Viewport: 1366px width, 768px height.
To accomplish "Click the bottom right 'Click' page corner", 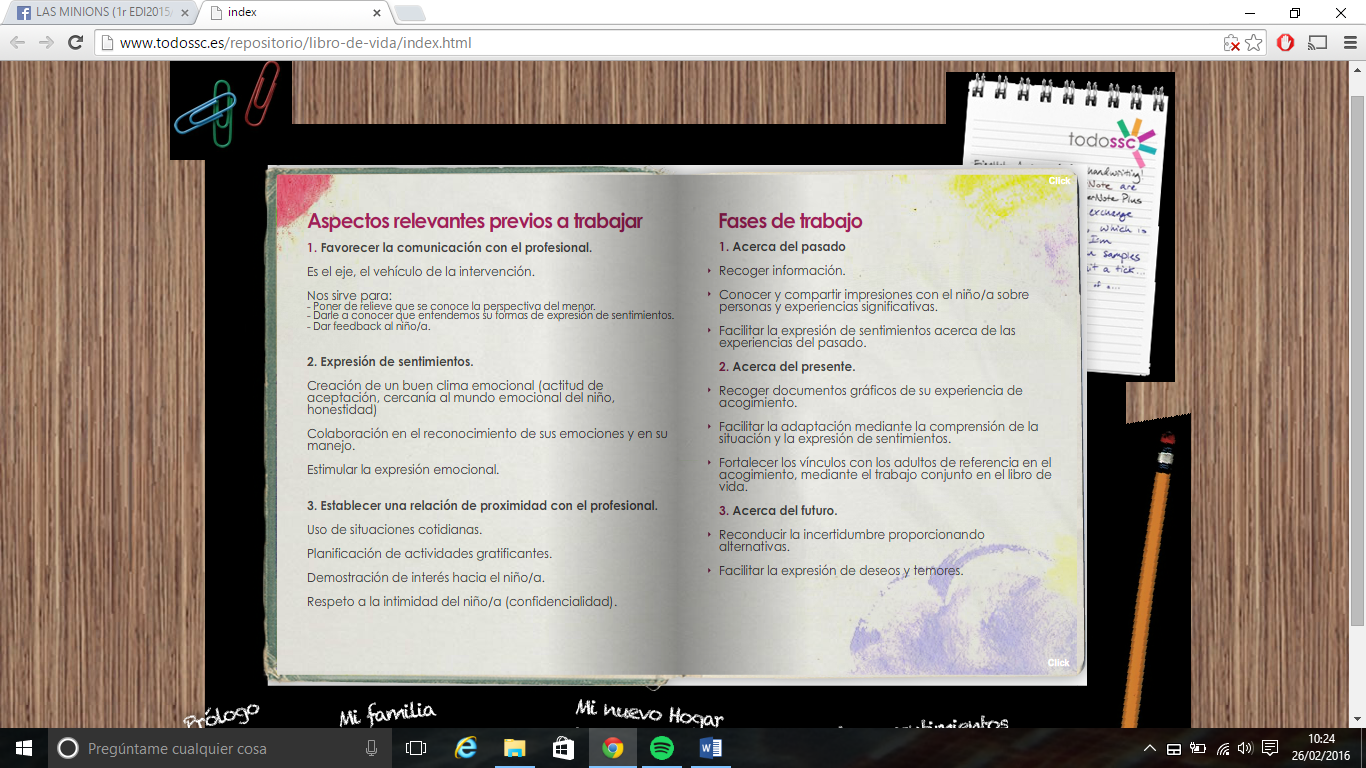I will (1058, 663).
